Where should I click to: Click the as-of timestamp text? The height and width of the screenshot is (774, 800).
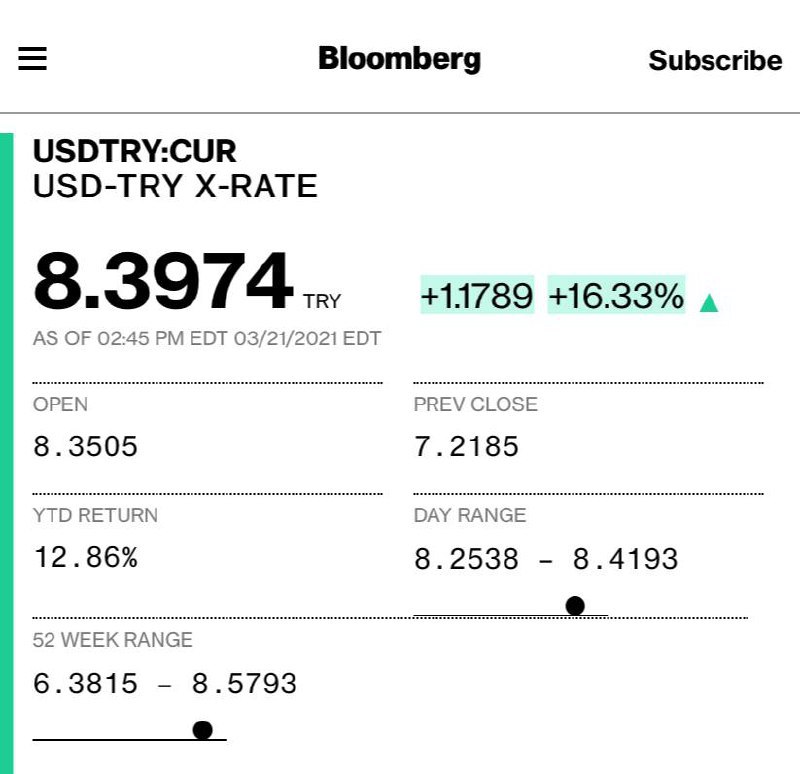(207, 339)
